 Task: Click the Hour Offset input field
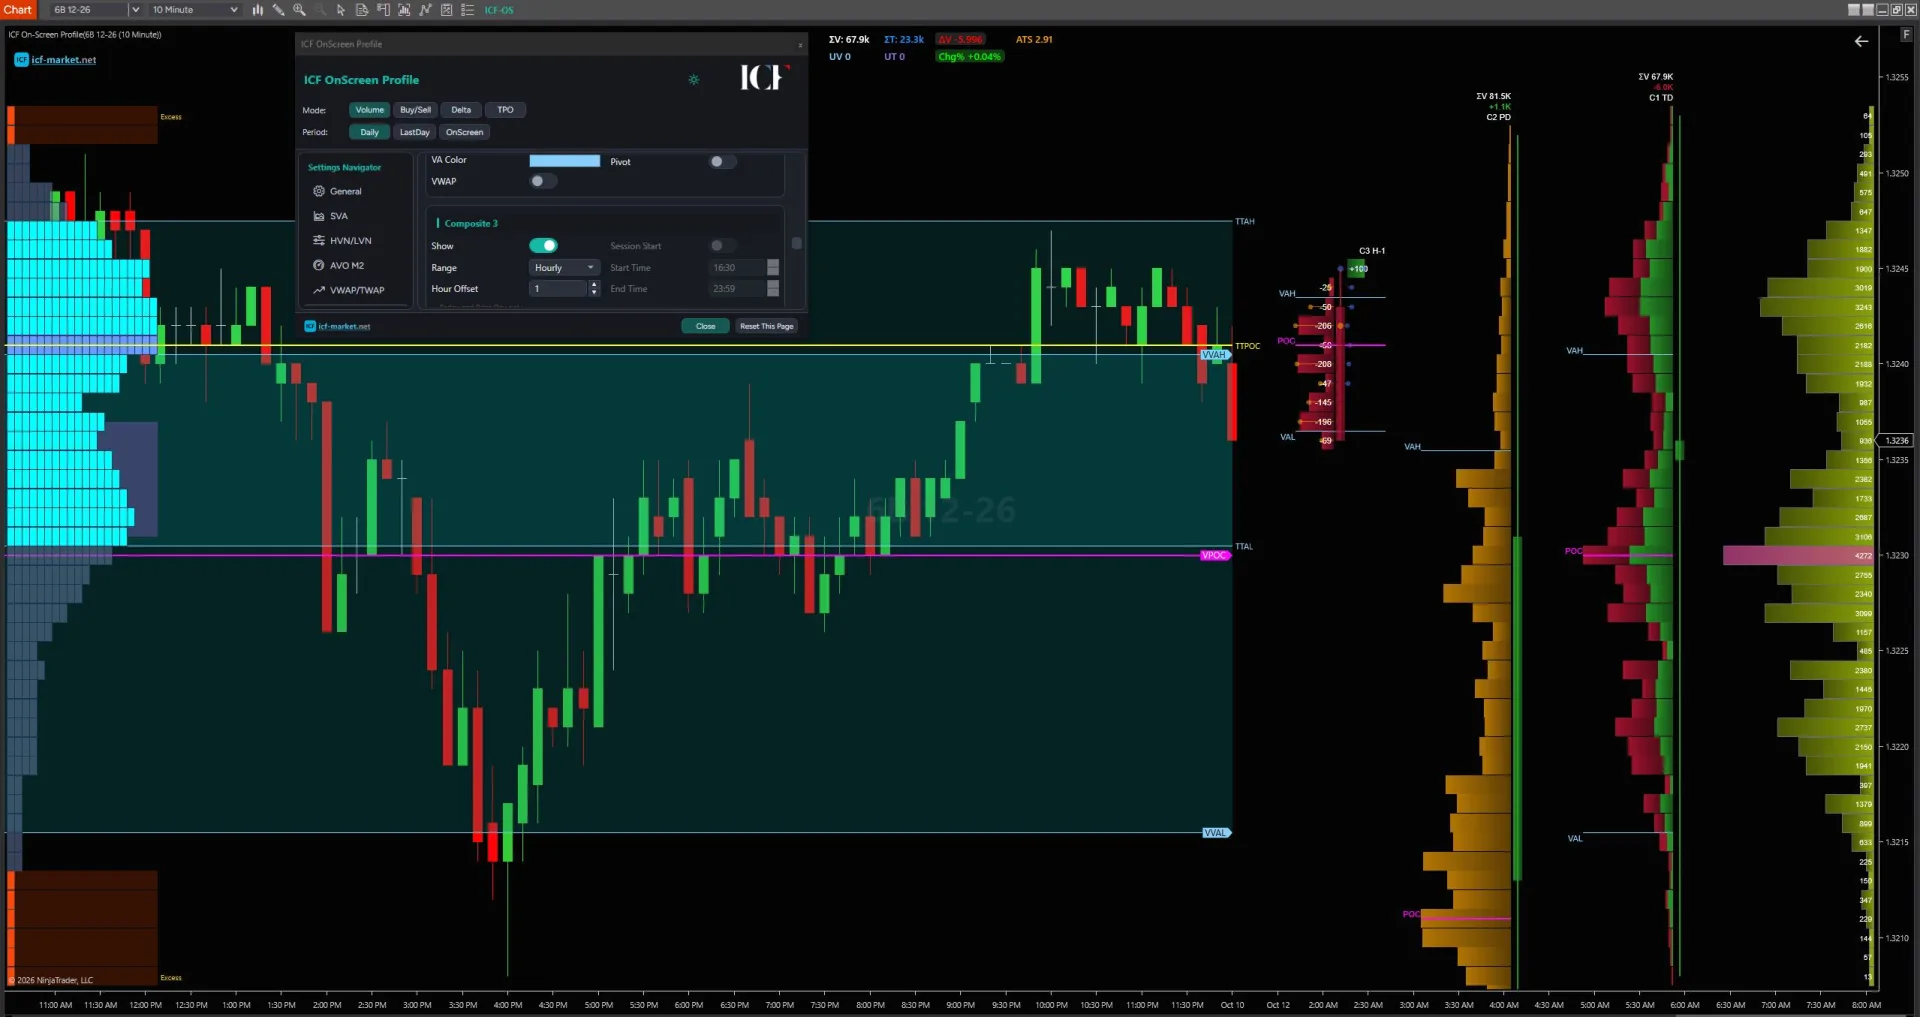pyautogui.click(x=558, y=289)
